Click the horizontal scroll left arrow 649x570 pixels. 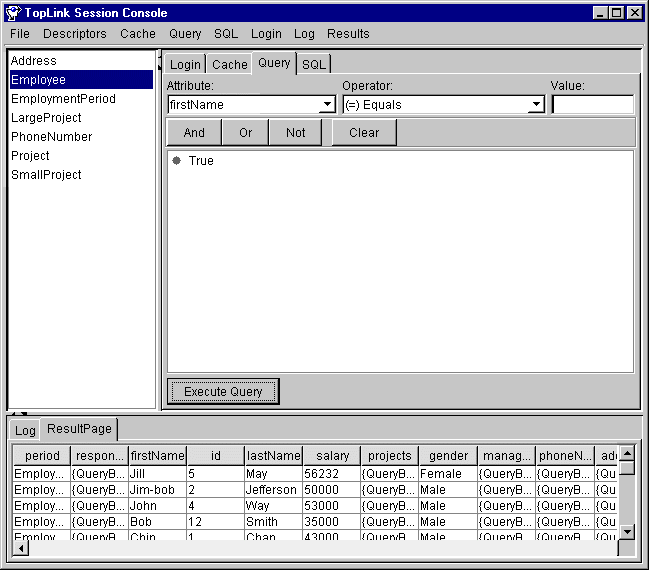tap(21, 549)
